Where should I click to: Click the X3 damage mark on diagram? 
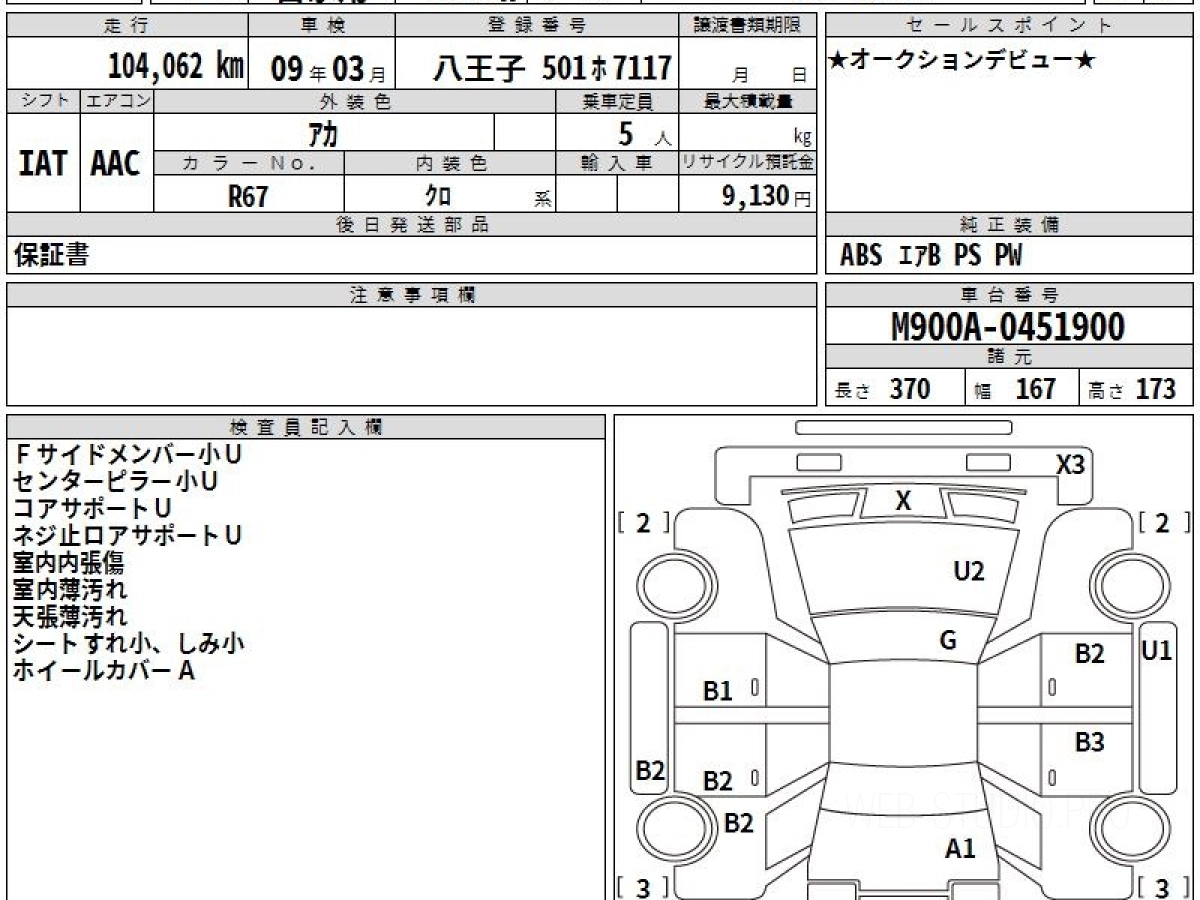[x=1070, y=464]
